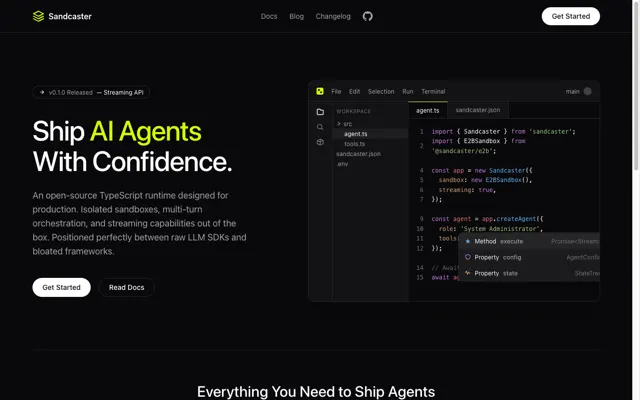The width and height of the screenshot is (640, 400).
Task: Click the page vertical scrollbar thumb
Action: (636, 85)
